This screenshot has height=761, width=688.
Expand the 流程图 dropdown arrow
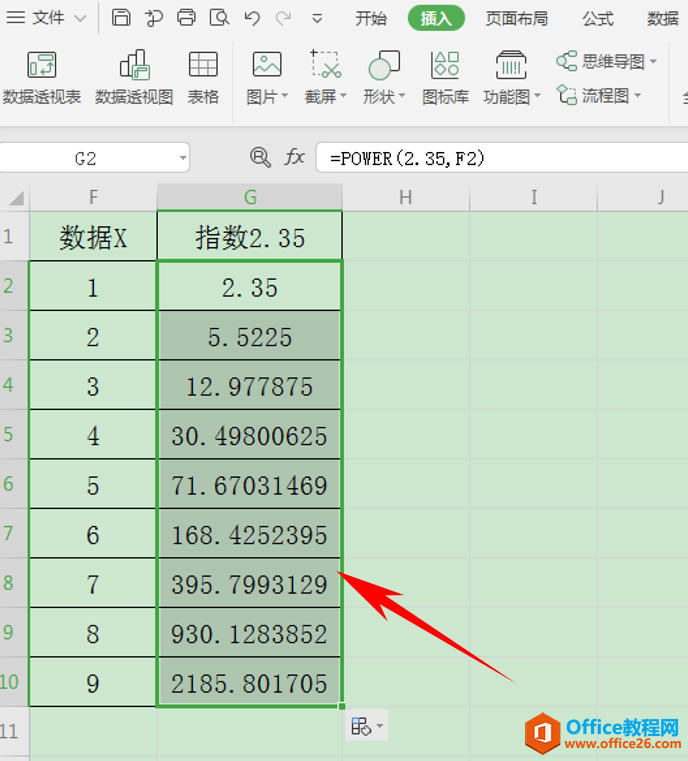pyautogui.click(x=638, y=95)
